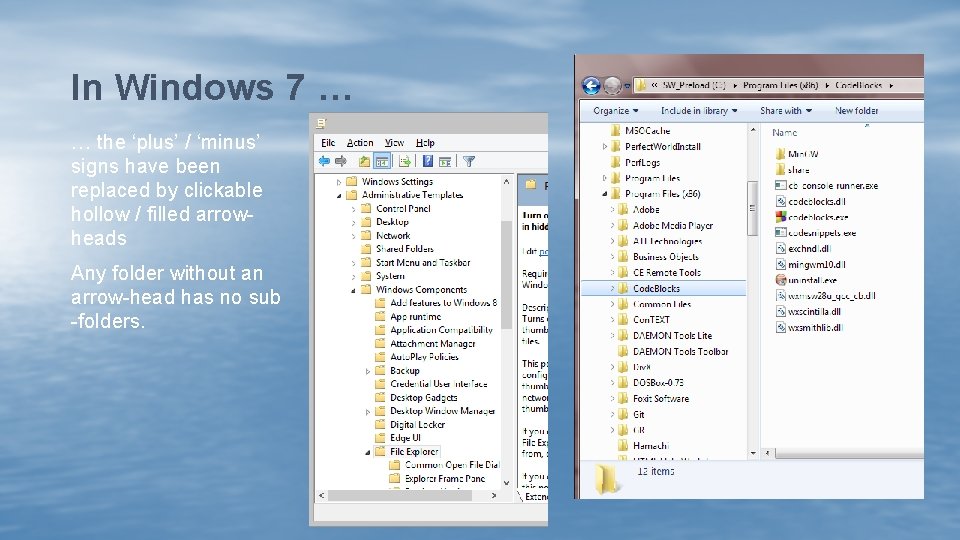Select DAEMON Tools Lite folder

click(x=672, y=336)
